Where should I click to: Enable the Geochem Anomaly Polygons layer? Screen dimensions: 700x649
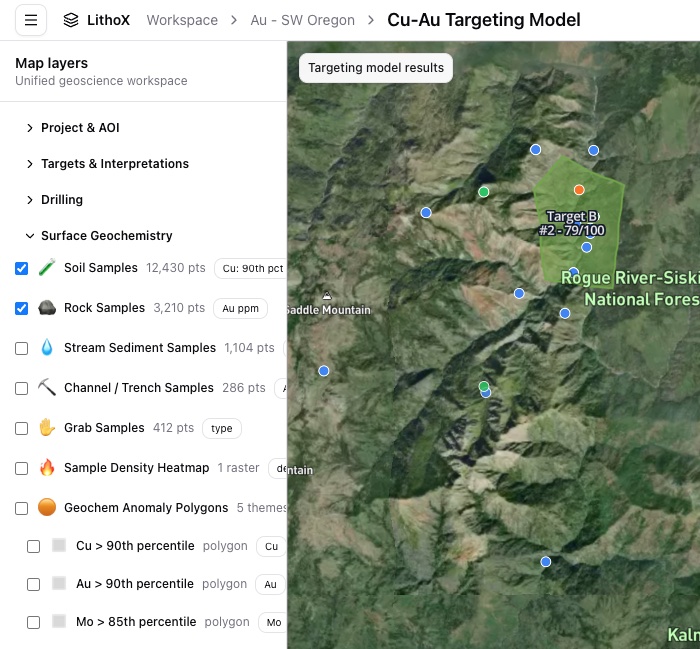[21, 508]
